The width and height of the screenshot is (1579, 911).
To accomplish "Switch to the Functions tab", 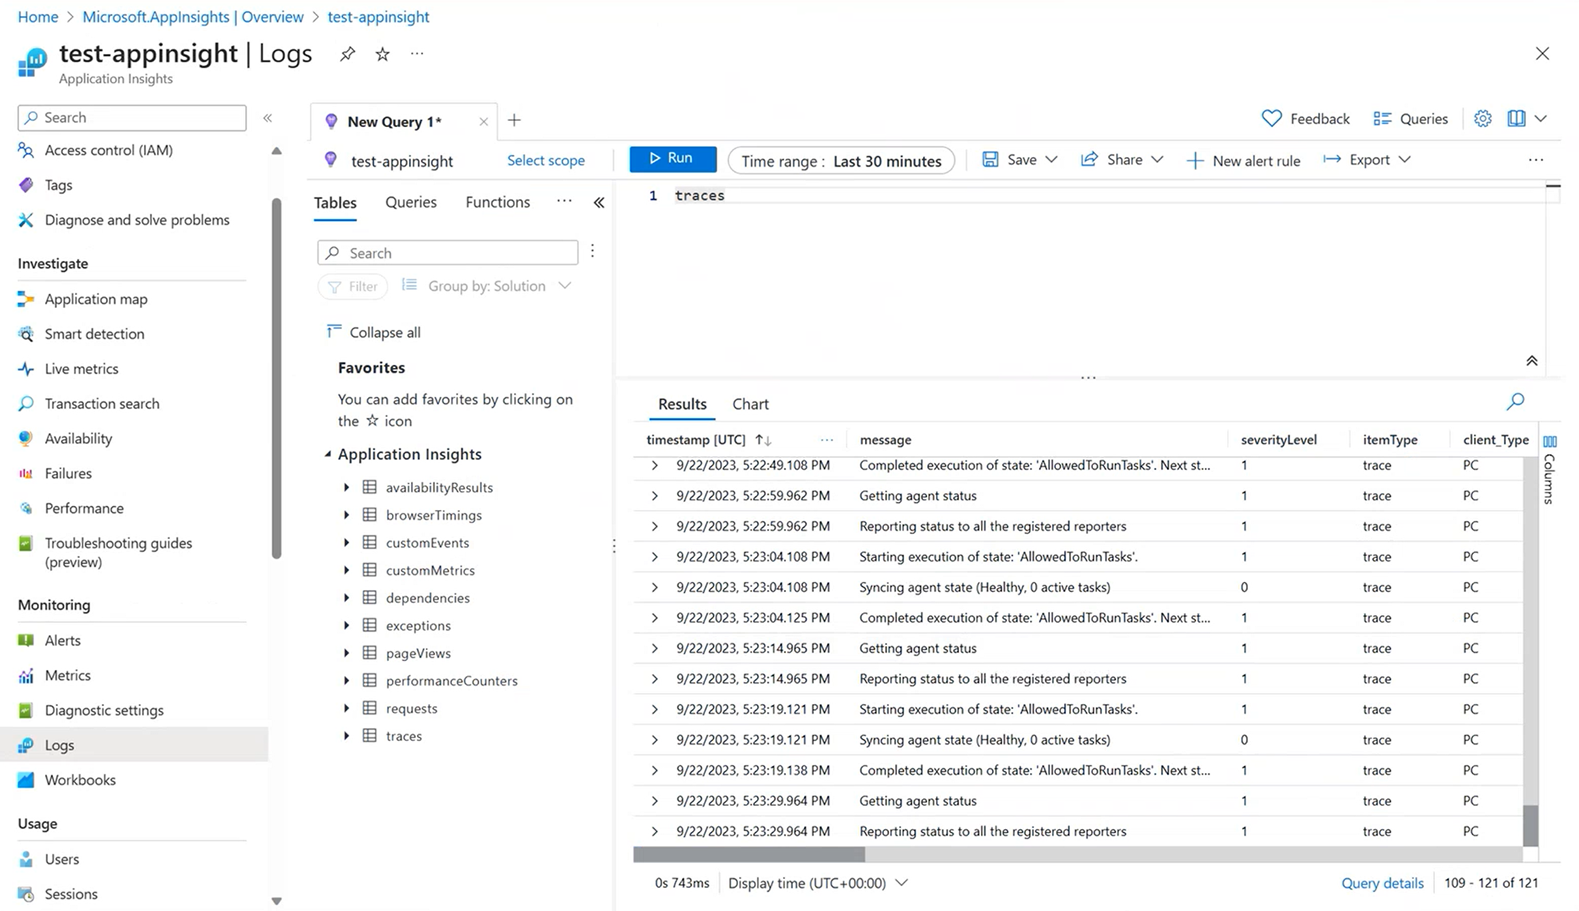I will click(x=497, y=202).
